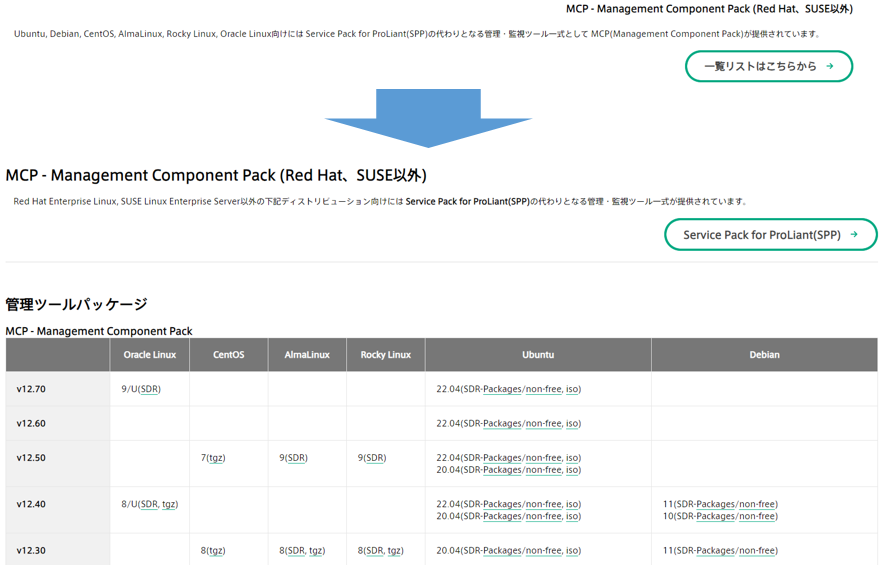Open non-free link for v12.40 Debian 11
Screen dimensions: 887x569
757,504
